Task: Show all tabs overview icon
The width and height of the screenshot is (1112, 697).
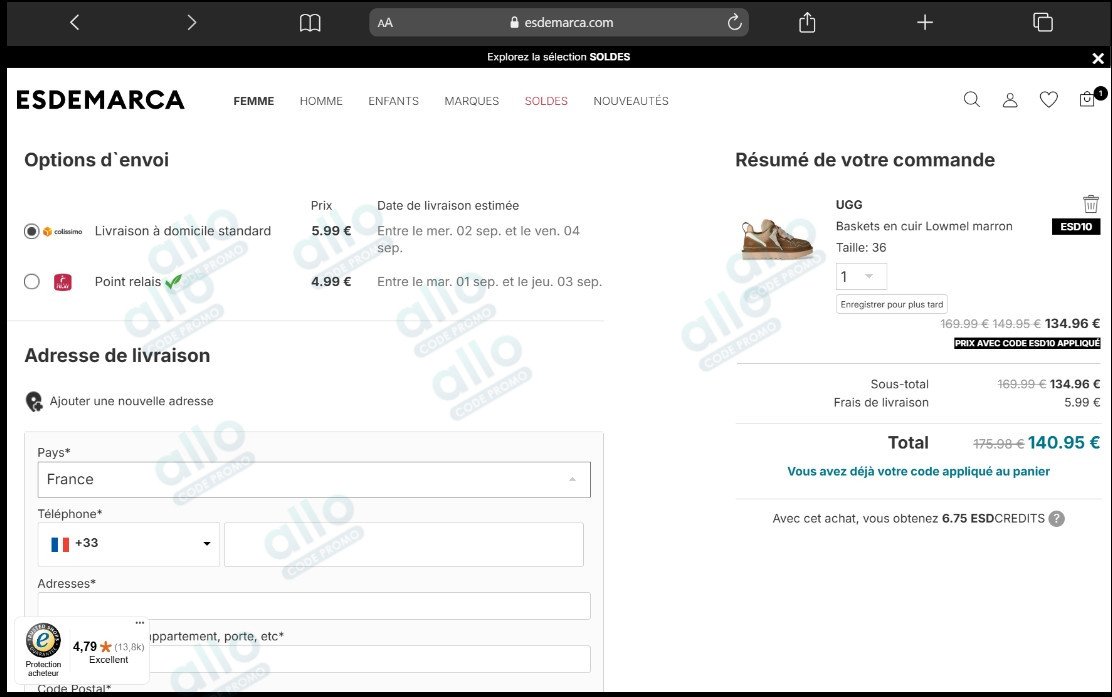Action: [1042, 23]
